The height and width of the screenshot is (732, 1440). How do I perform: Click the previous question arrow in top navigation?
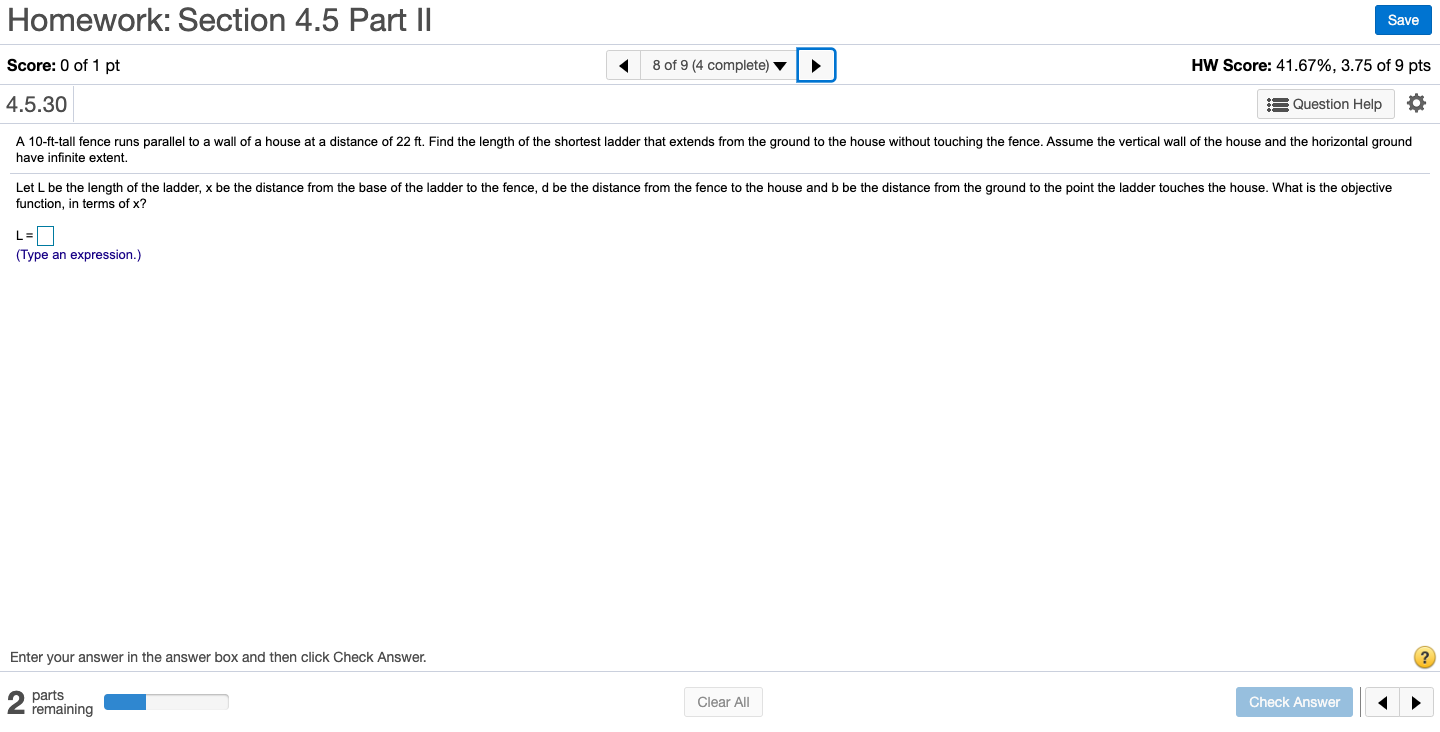[623, 66]
